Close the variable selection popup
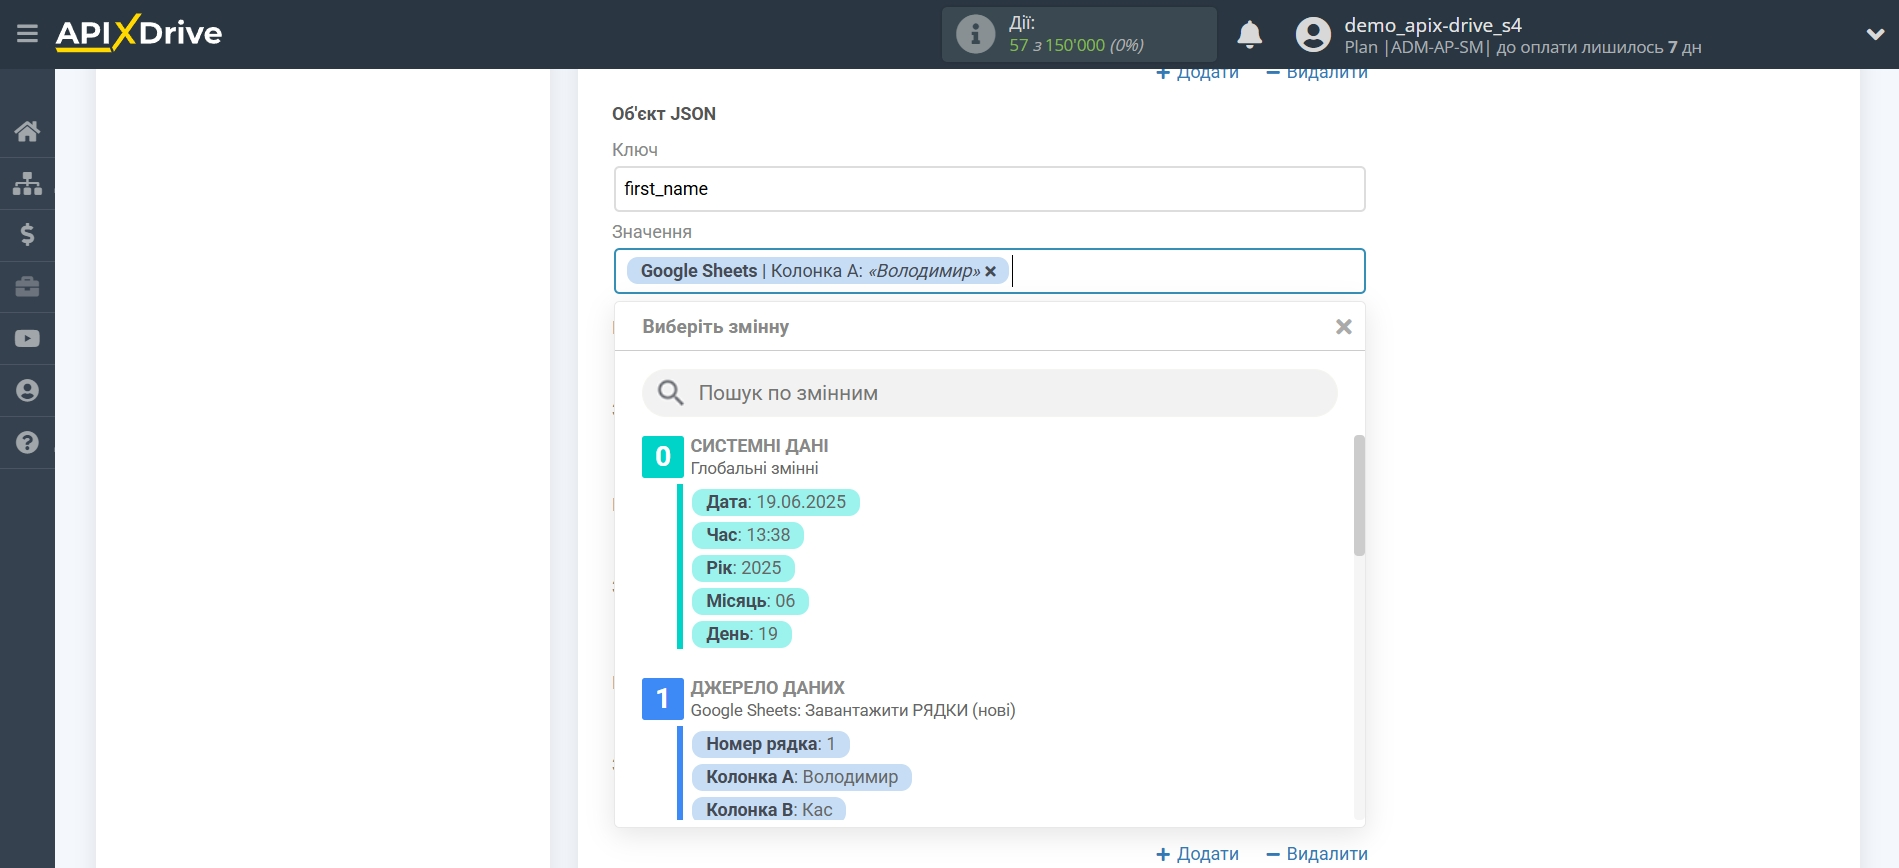The width and height of the screenshot is (1899, 868). click(1343, 327)
